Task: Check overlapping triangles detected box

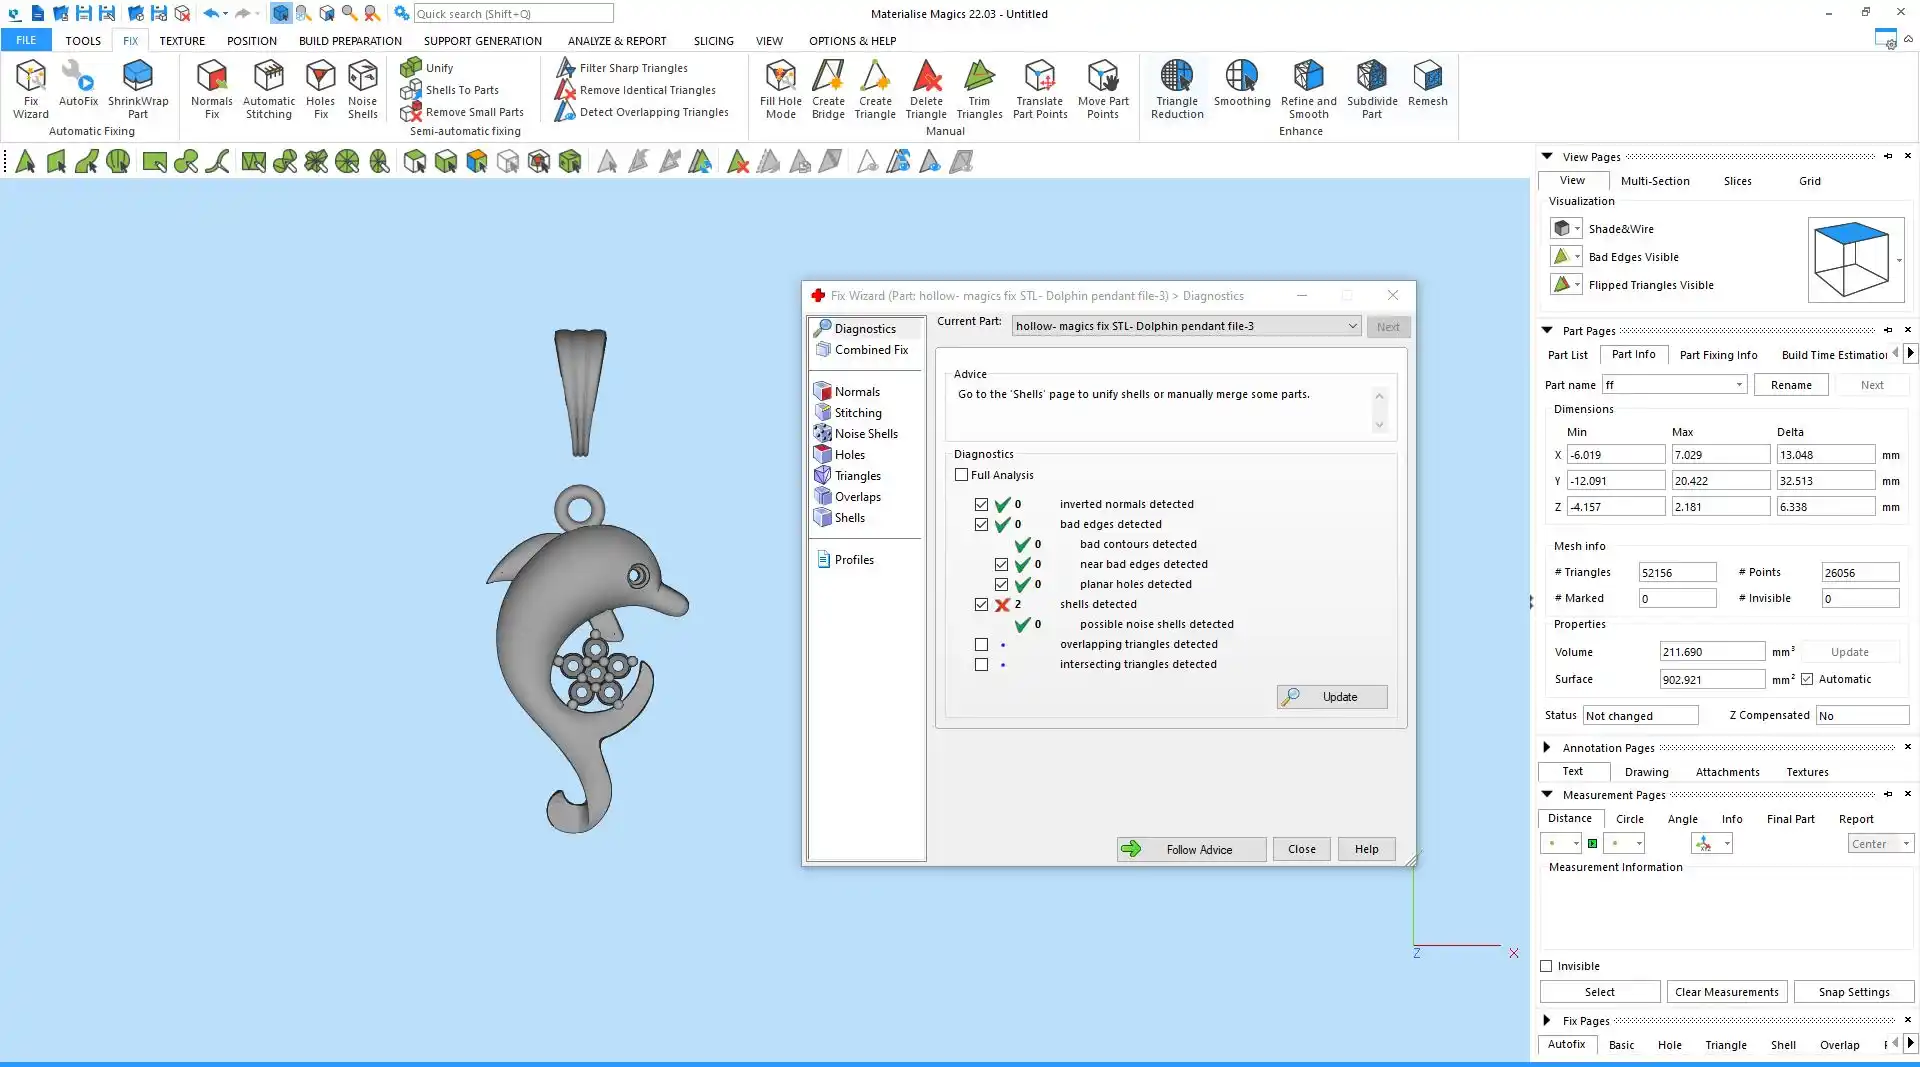Action: click(981, 645)
